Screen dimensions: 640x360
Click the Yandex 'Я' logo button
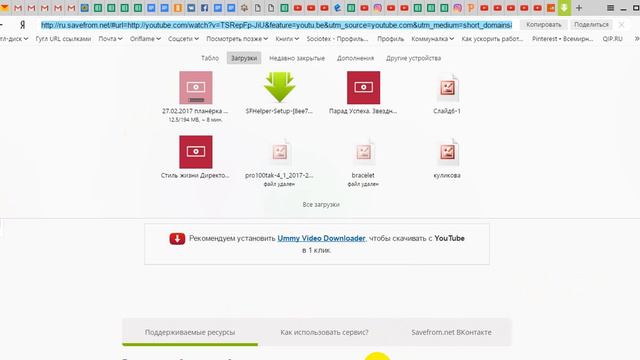click(x=22, y=25)
